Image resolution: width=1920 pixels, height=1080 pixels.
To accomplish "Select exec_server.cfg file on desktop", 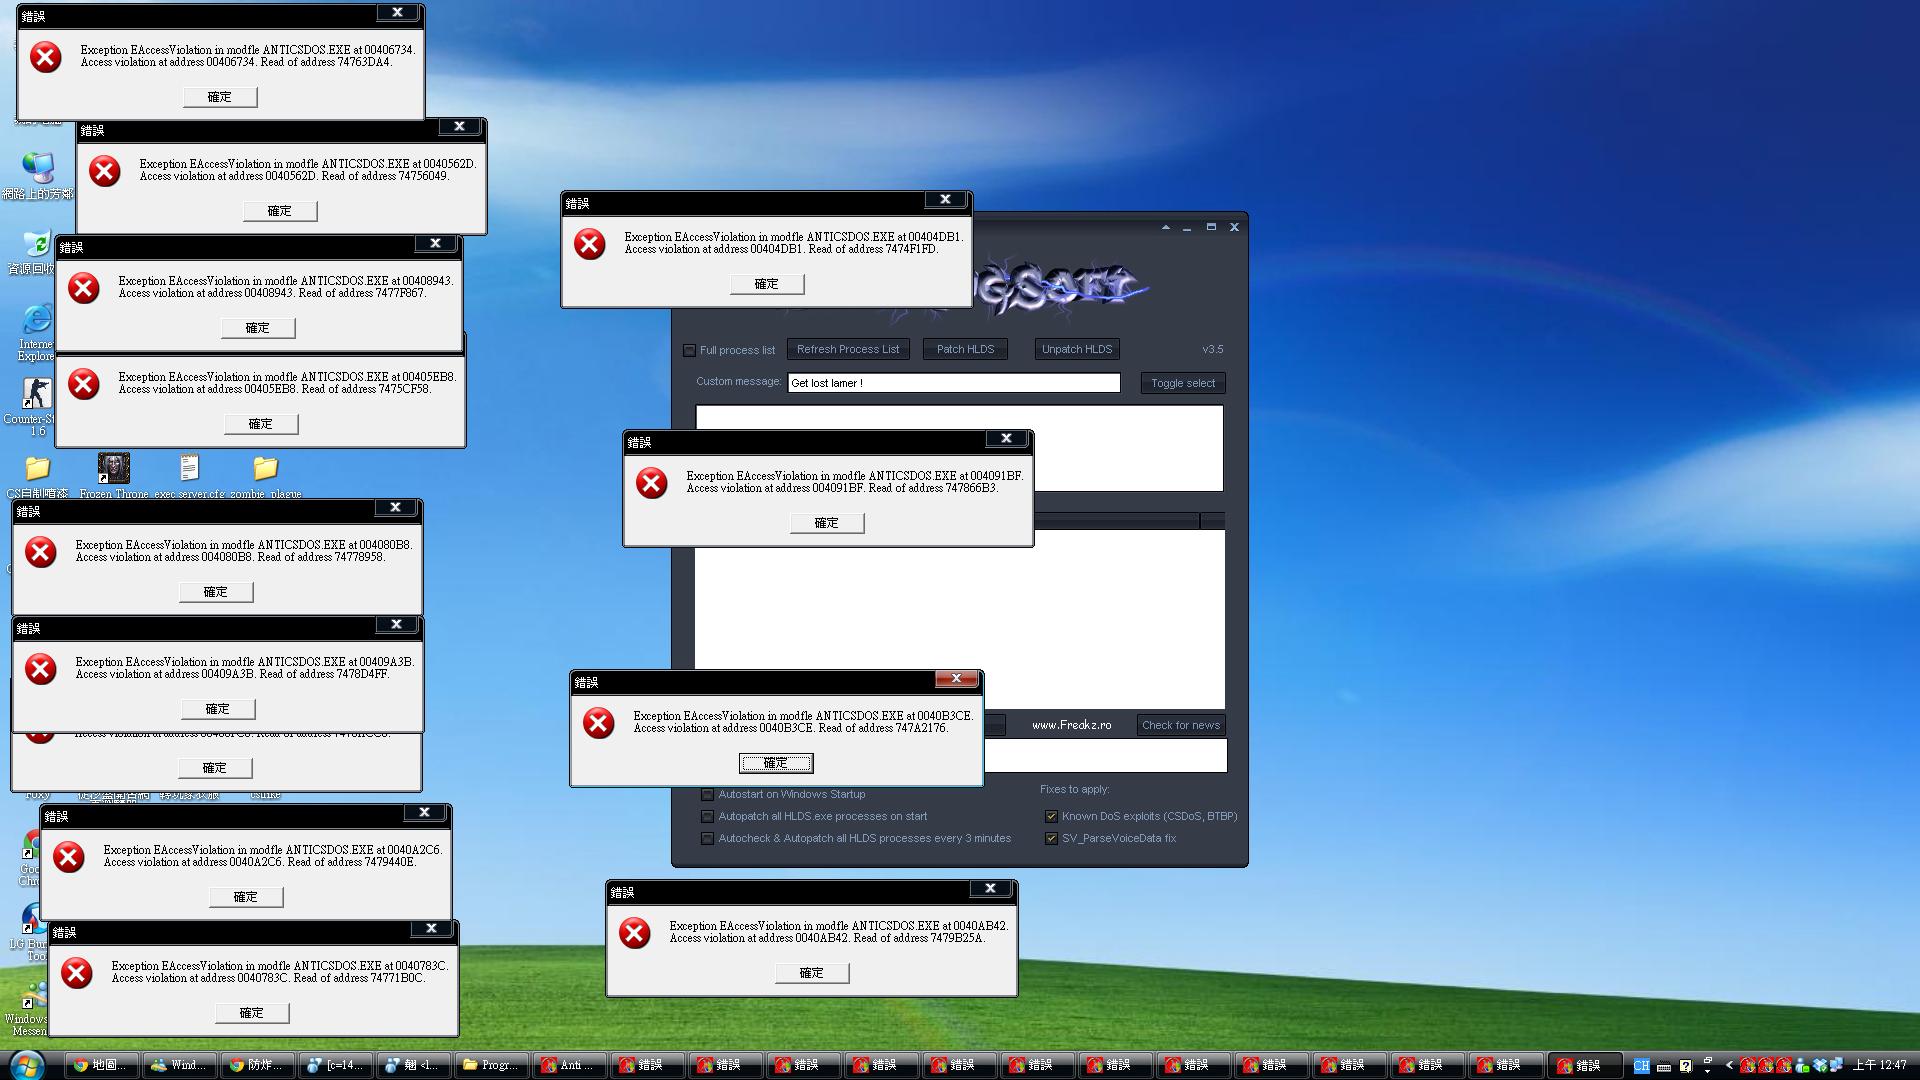I will pos(189,475).
